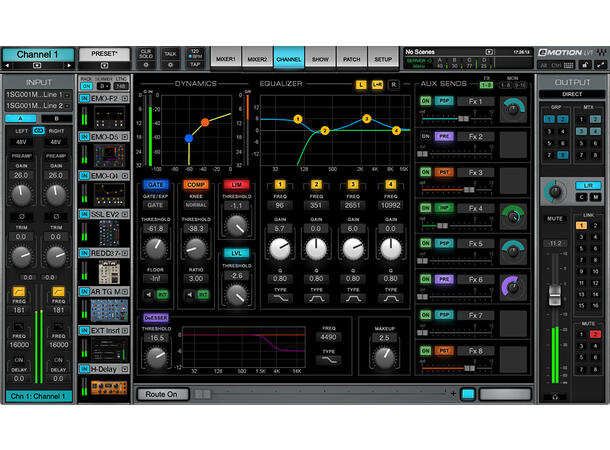
Task: Toggle the LVL leveler on/off
Action: [237, 253]
